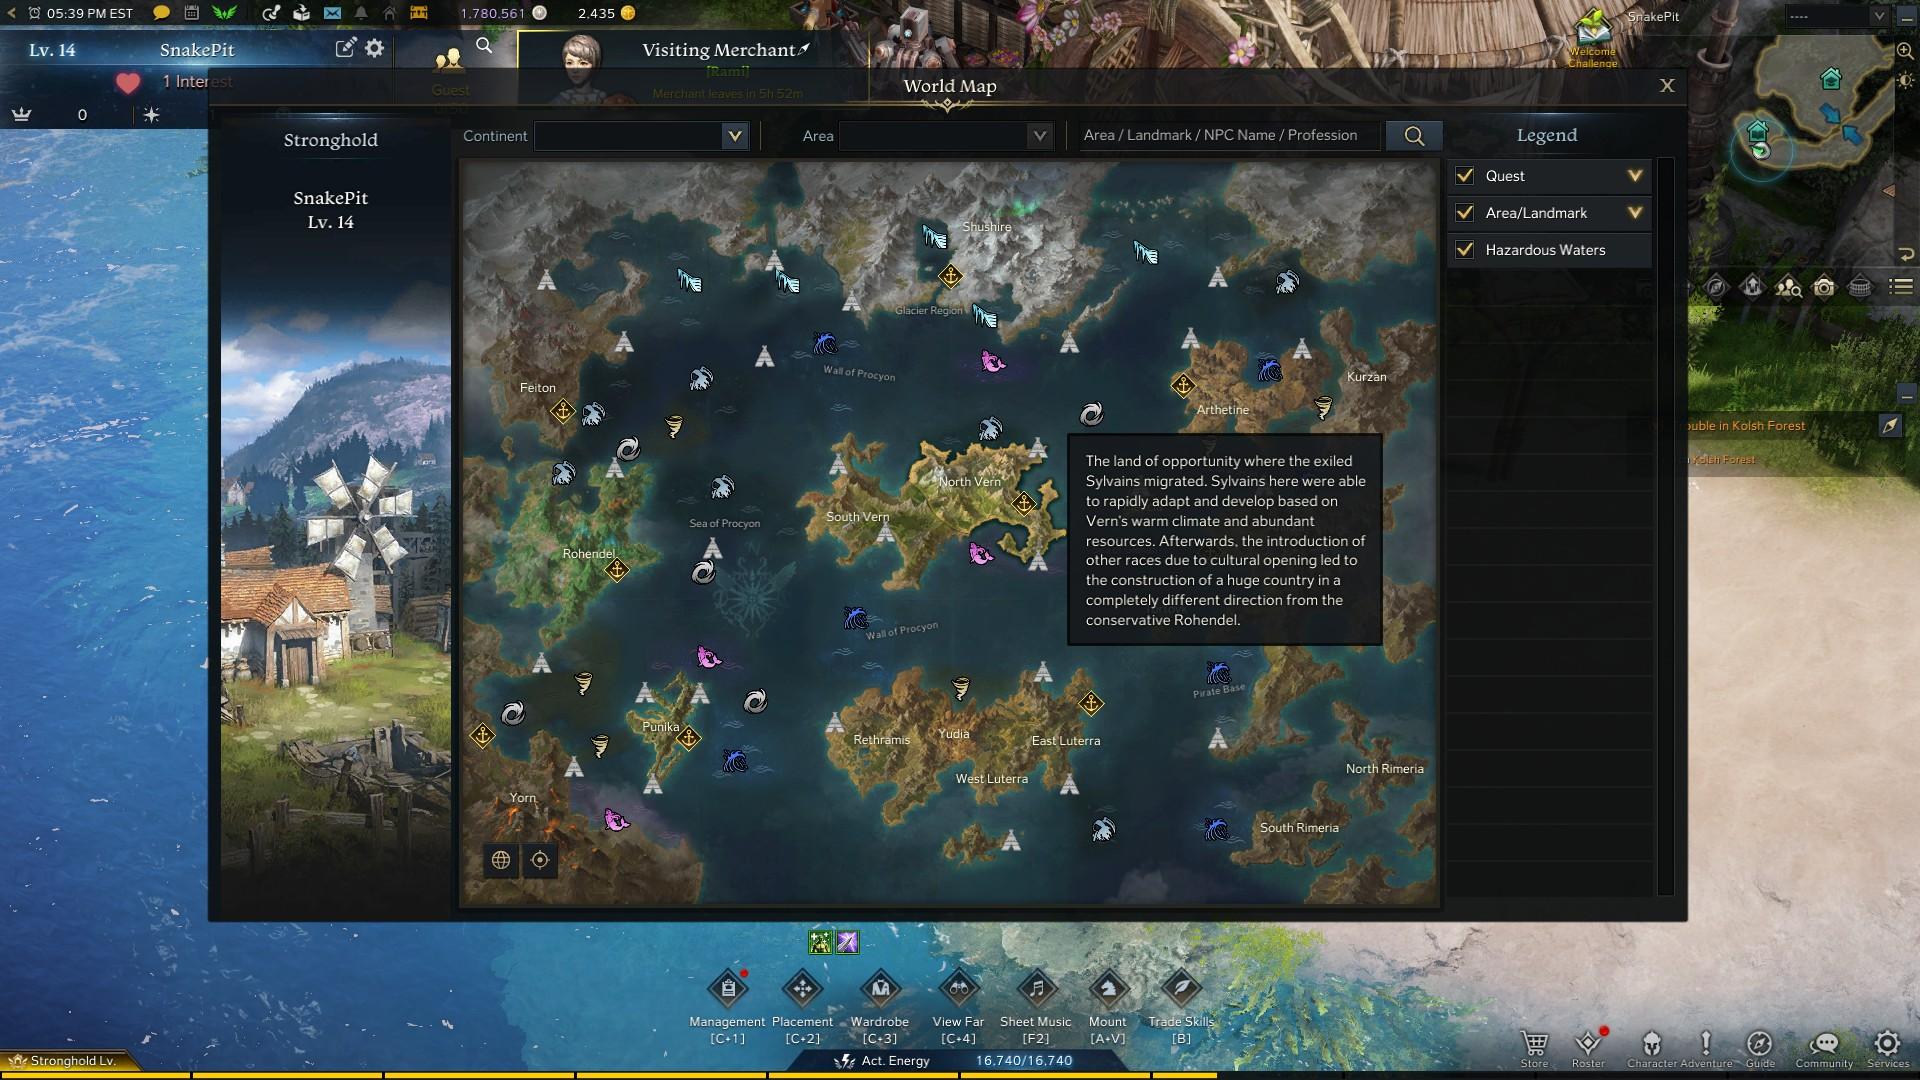Select the Rohendel continent label

[x=588, y=554]
